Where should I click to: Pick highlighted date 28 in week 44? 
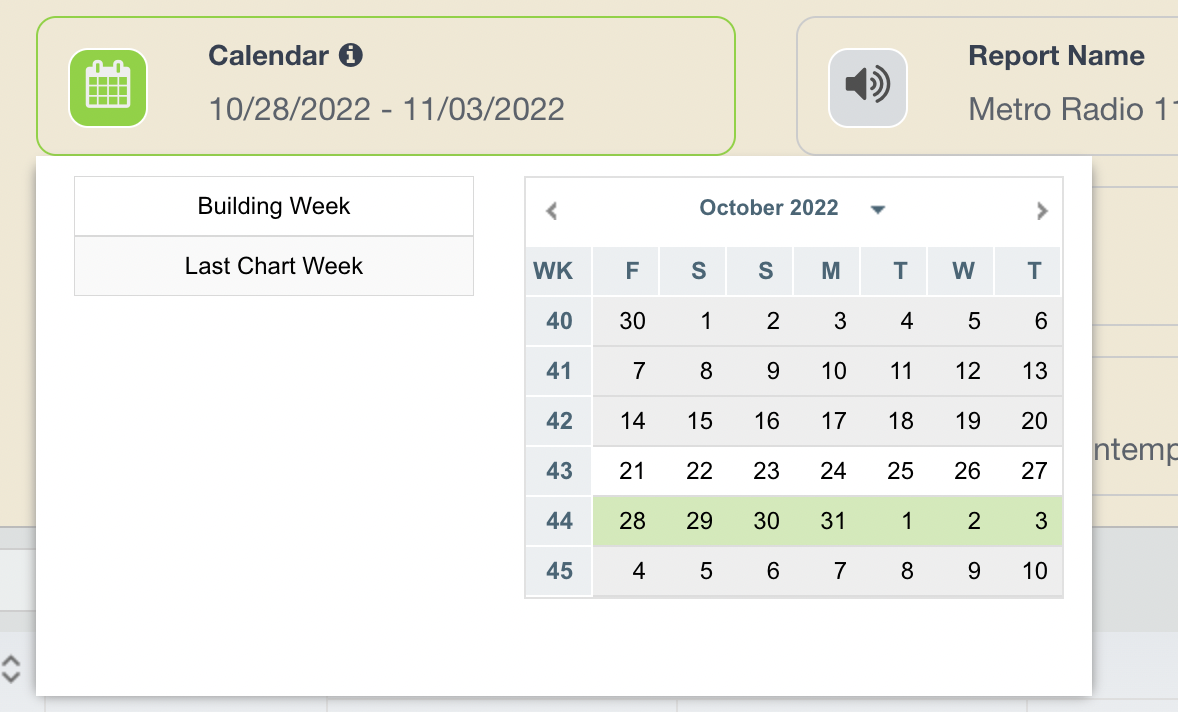click(x=632, y=520)
